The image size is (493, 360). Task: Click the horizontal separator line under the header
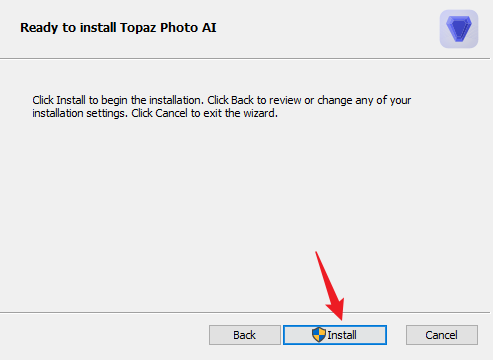(x=245, y=59)
